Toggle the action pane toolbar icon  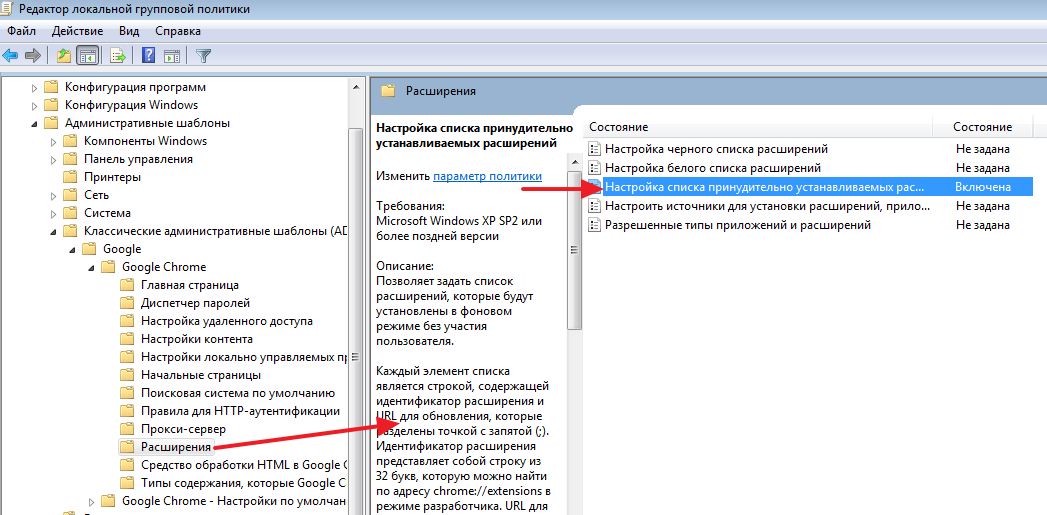click(x=172, y=55)
